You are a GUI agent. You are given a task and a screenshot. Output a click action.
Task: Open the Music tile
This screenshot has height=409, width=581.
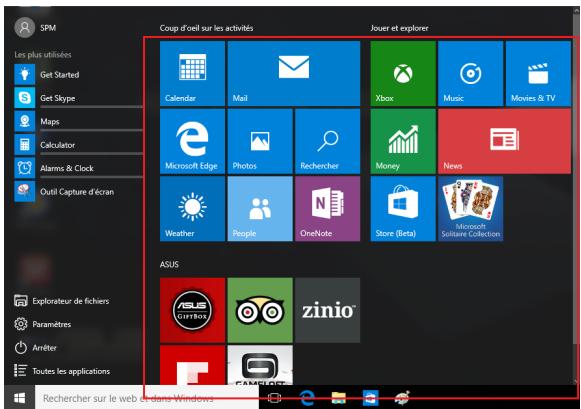click(x=471, y=73)
